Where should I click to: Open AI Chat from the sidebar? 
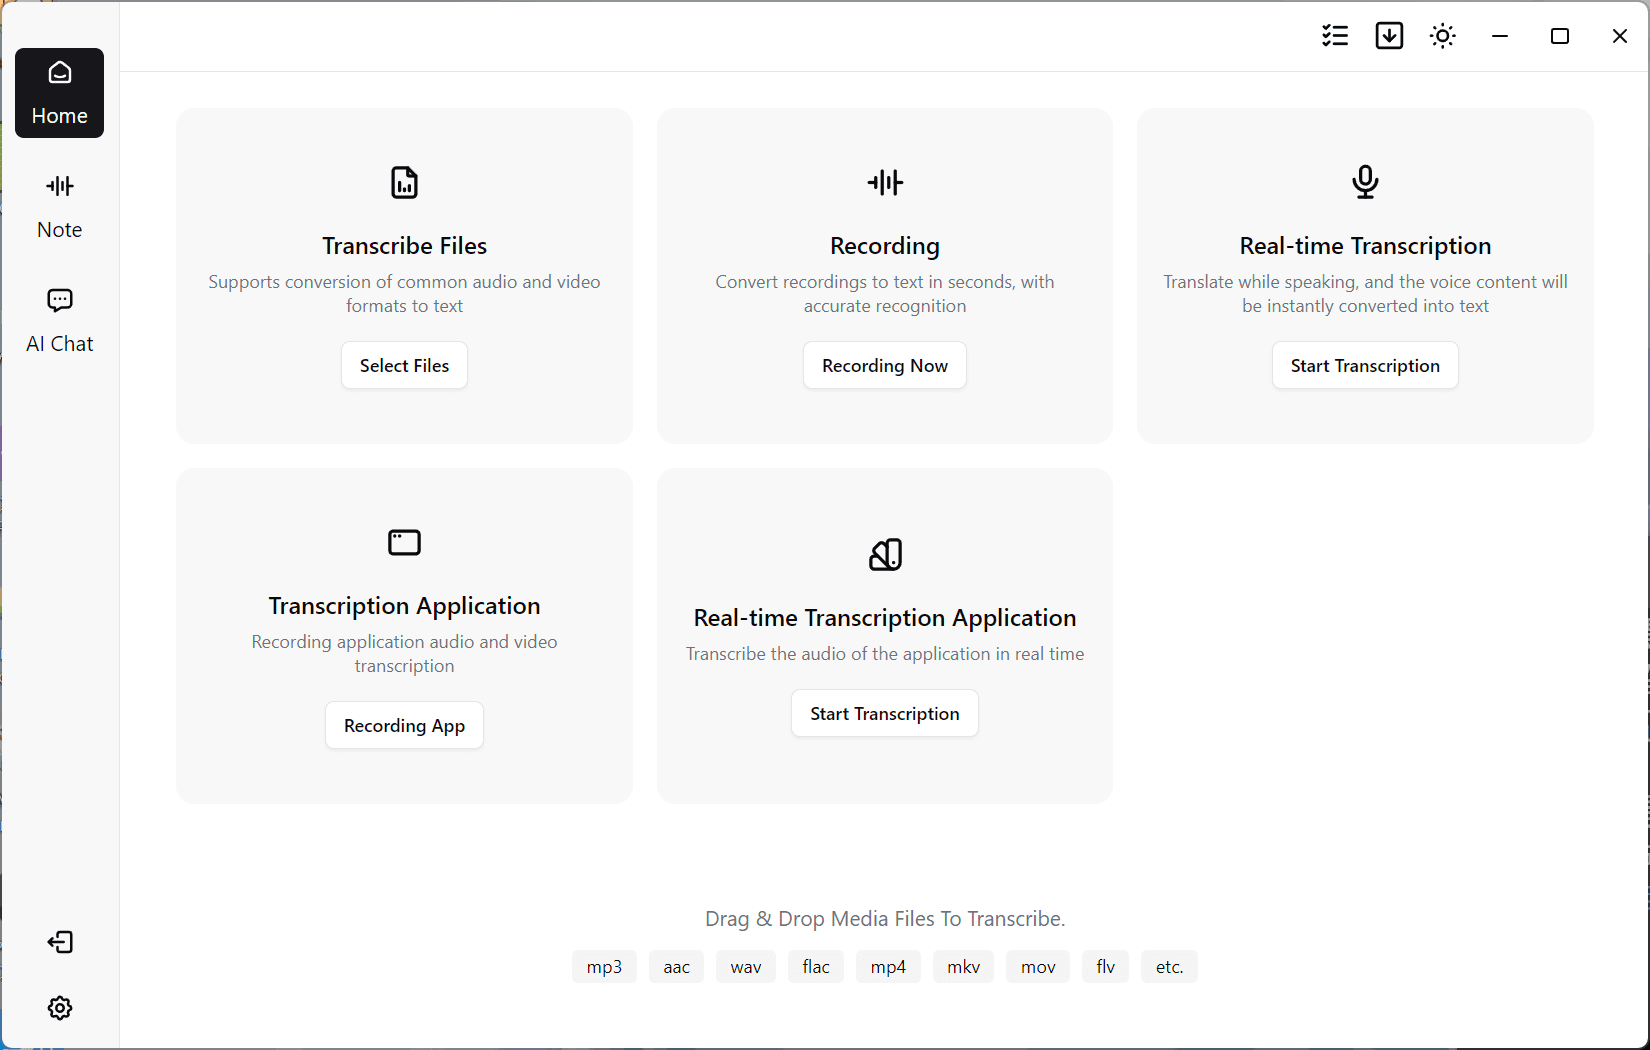tap(59, 318)
